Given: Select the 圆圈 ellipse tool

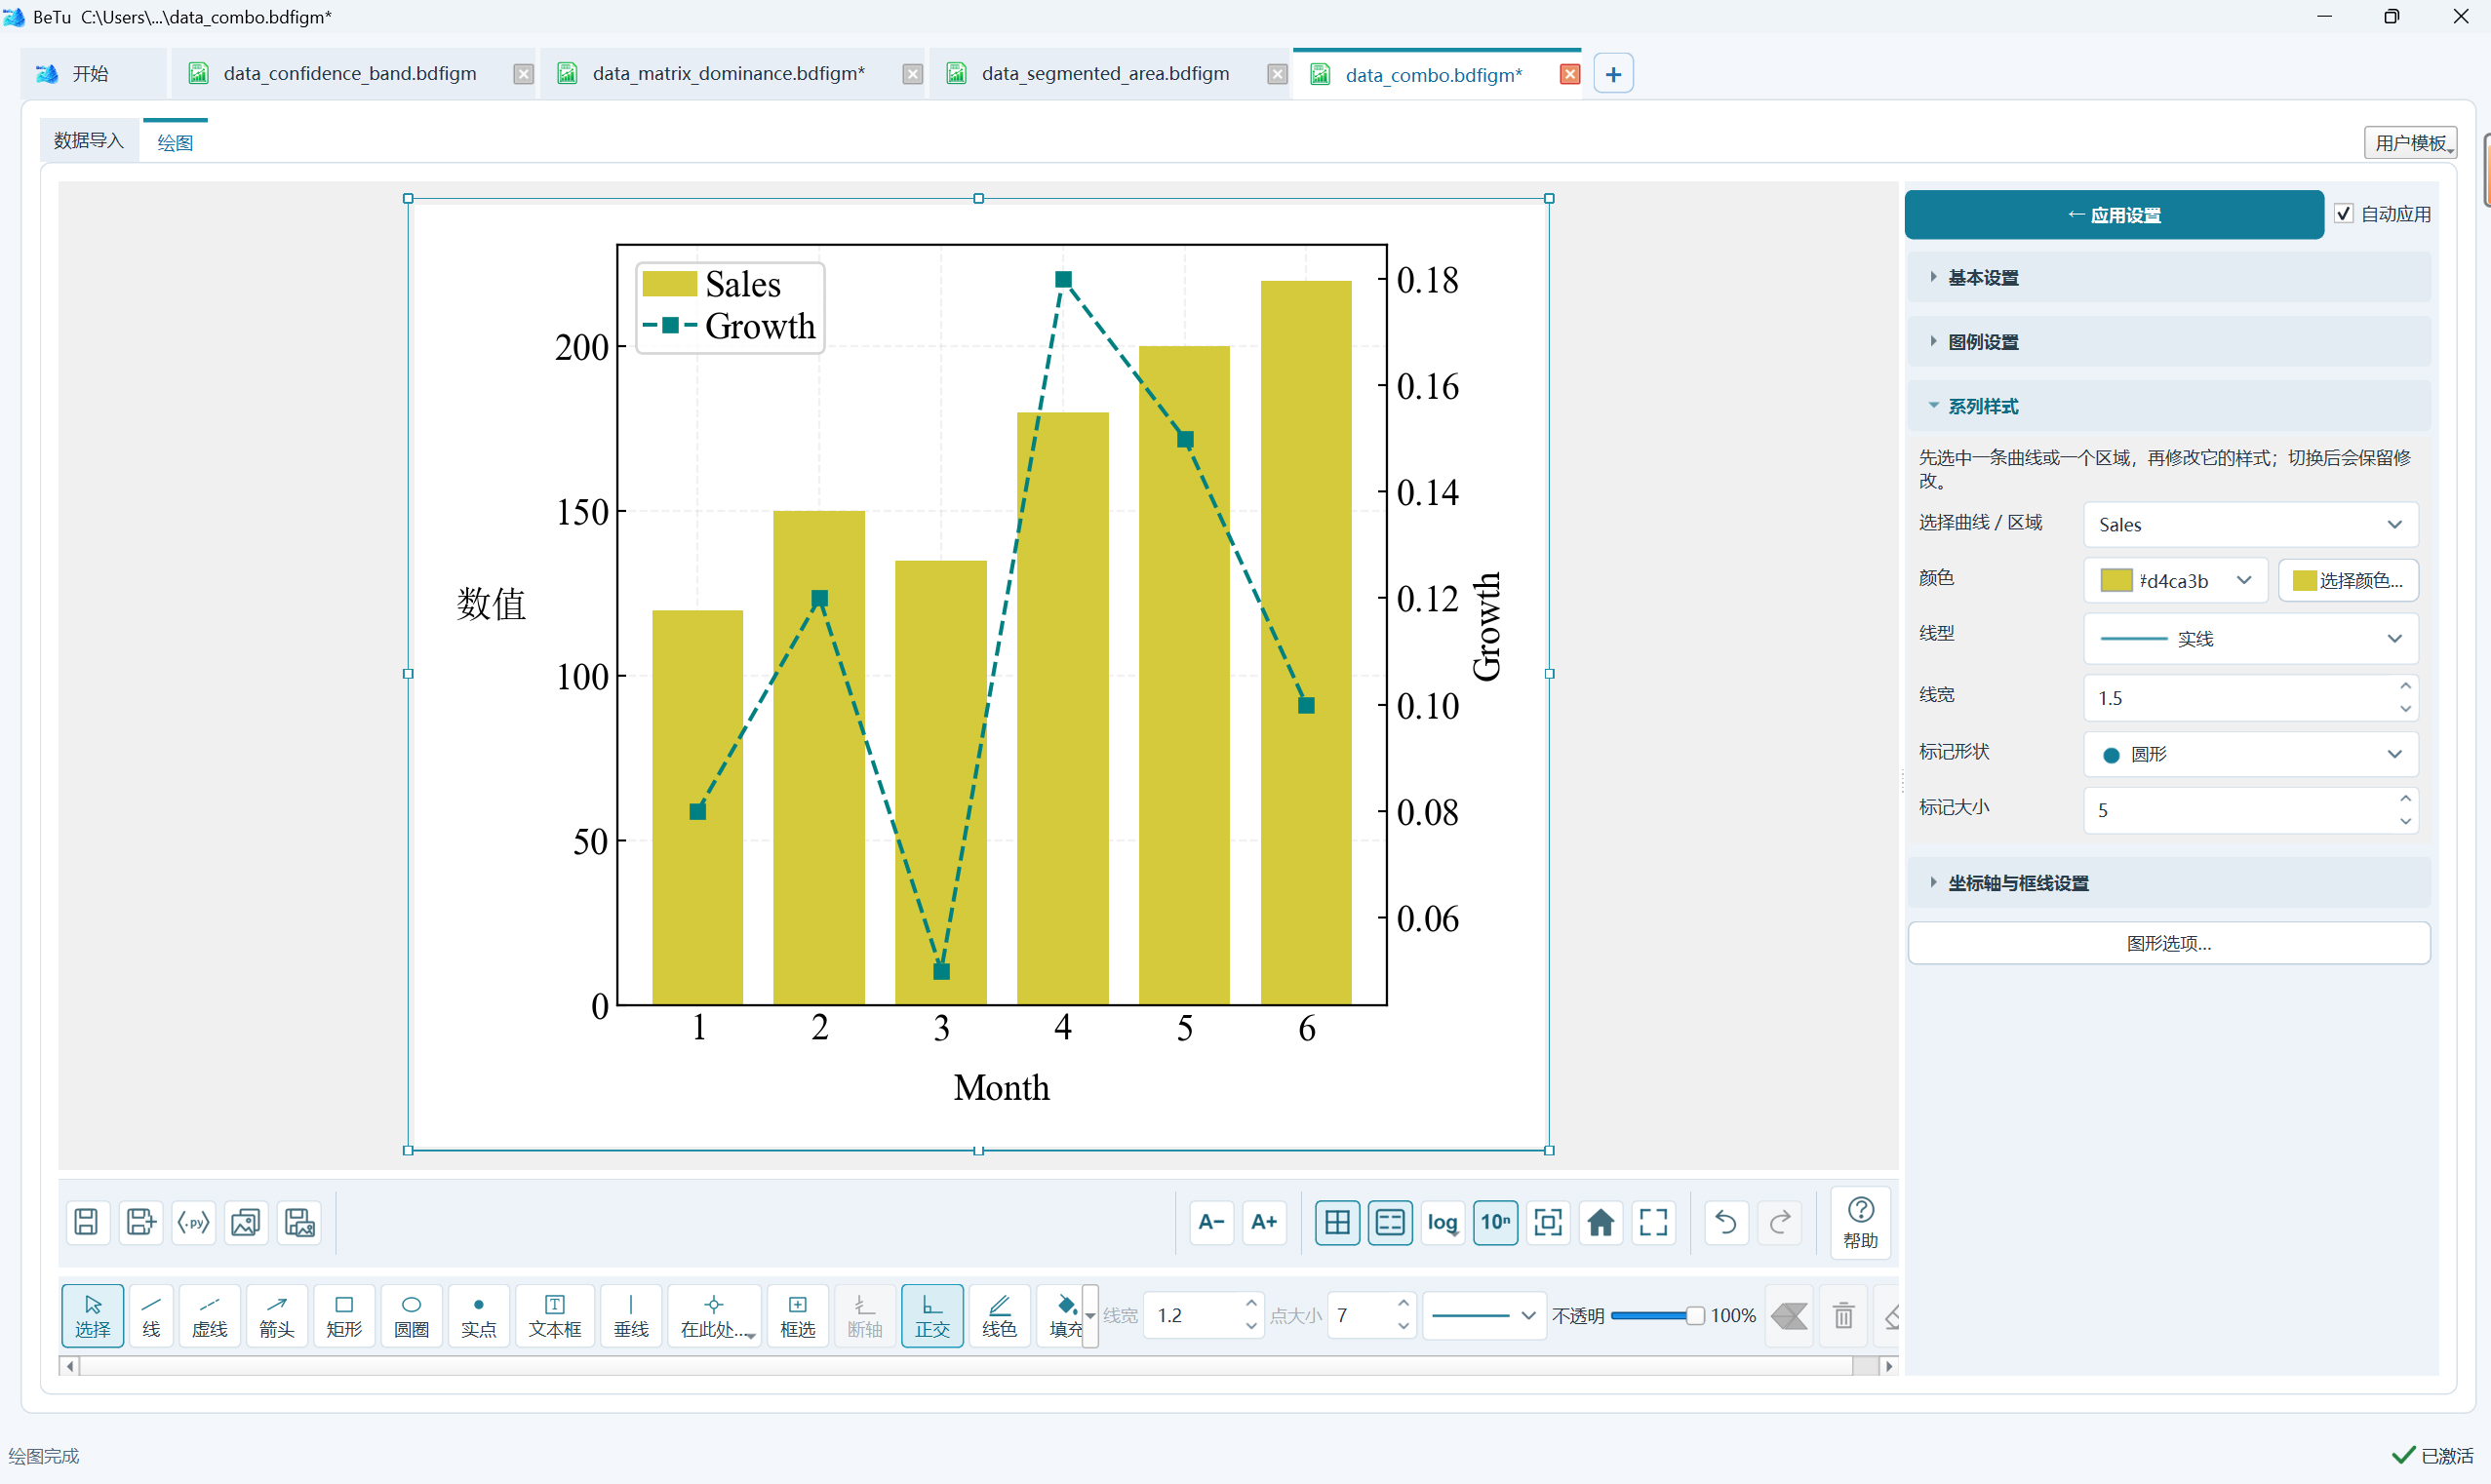Looking at the screenshot, I should pyautogui.click(x=411, y=1315).
